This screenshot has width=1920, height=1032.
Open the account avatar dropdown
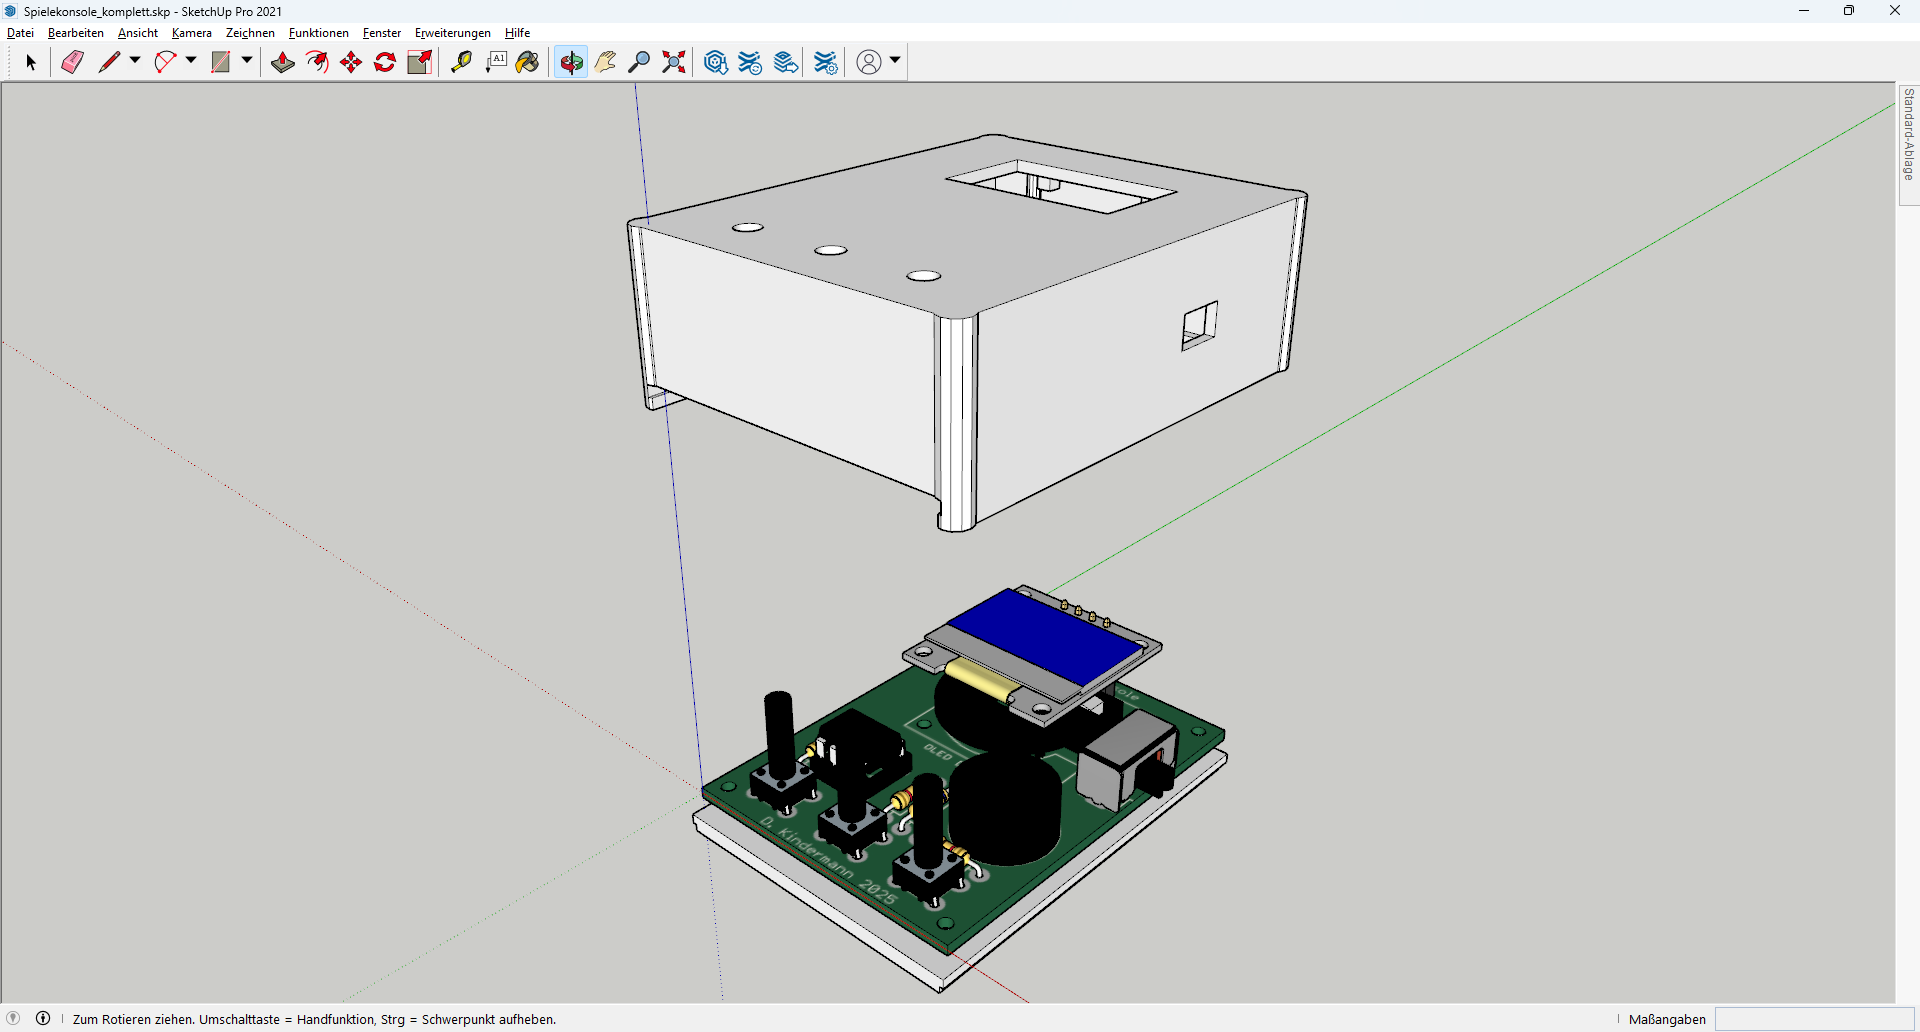click(893, 61)
